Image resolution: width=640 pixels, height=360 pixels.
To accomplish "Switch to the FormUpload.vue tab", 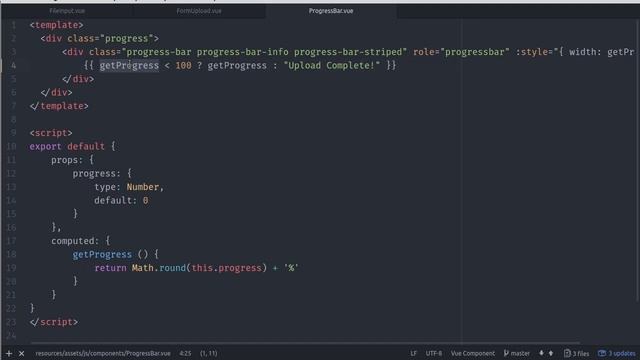I will click(x=199, y=11).
